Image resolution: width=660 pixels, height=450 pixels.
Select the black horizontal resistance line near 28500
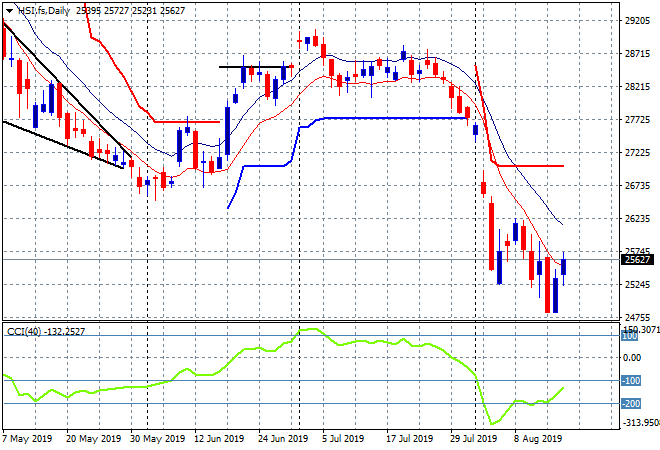(256, 67)
